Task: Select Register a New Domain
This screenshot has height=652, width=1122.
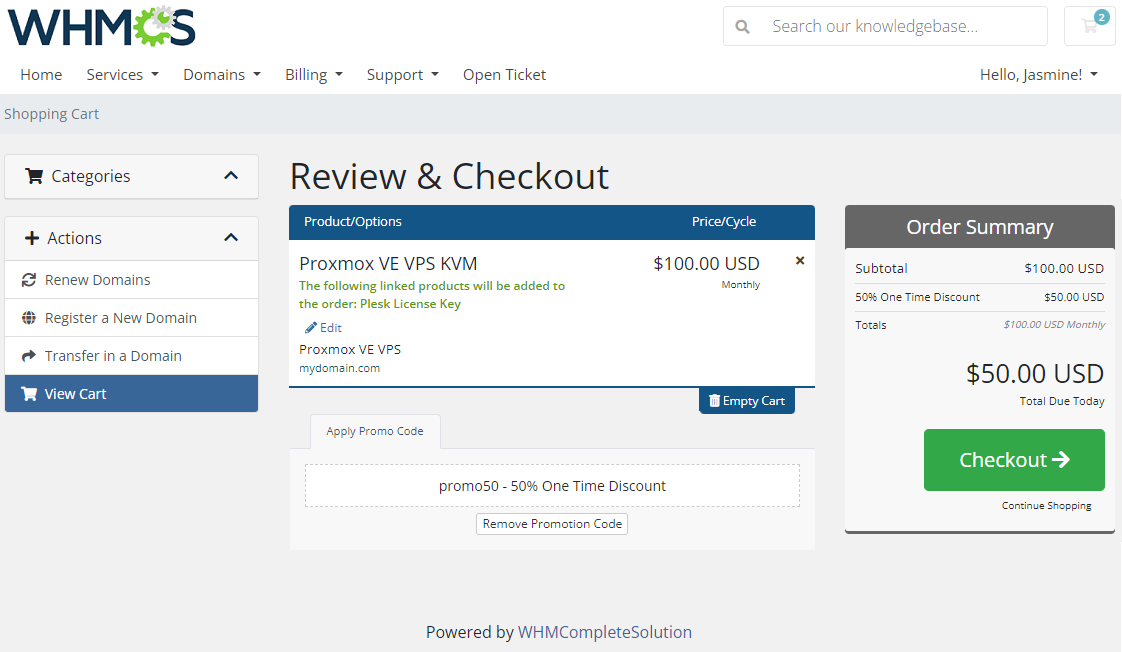Action: tap(132, 318)
